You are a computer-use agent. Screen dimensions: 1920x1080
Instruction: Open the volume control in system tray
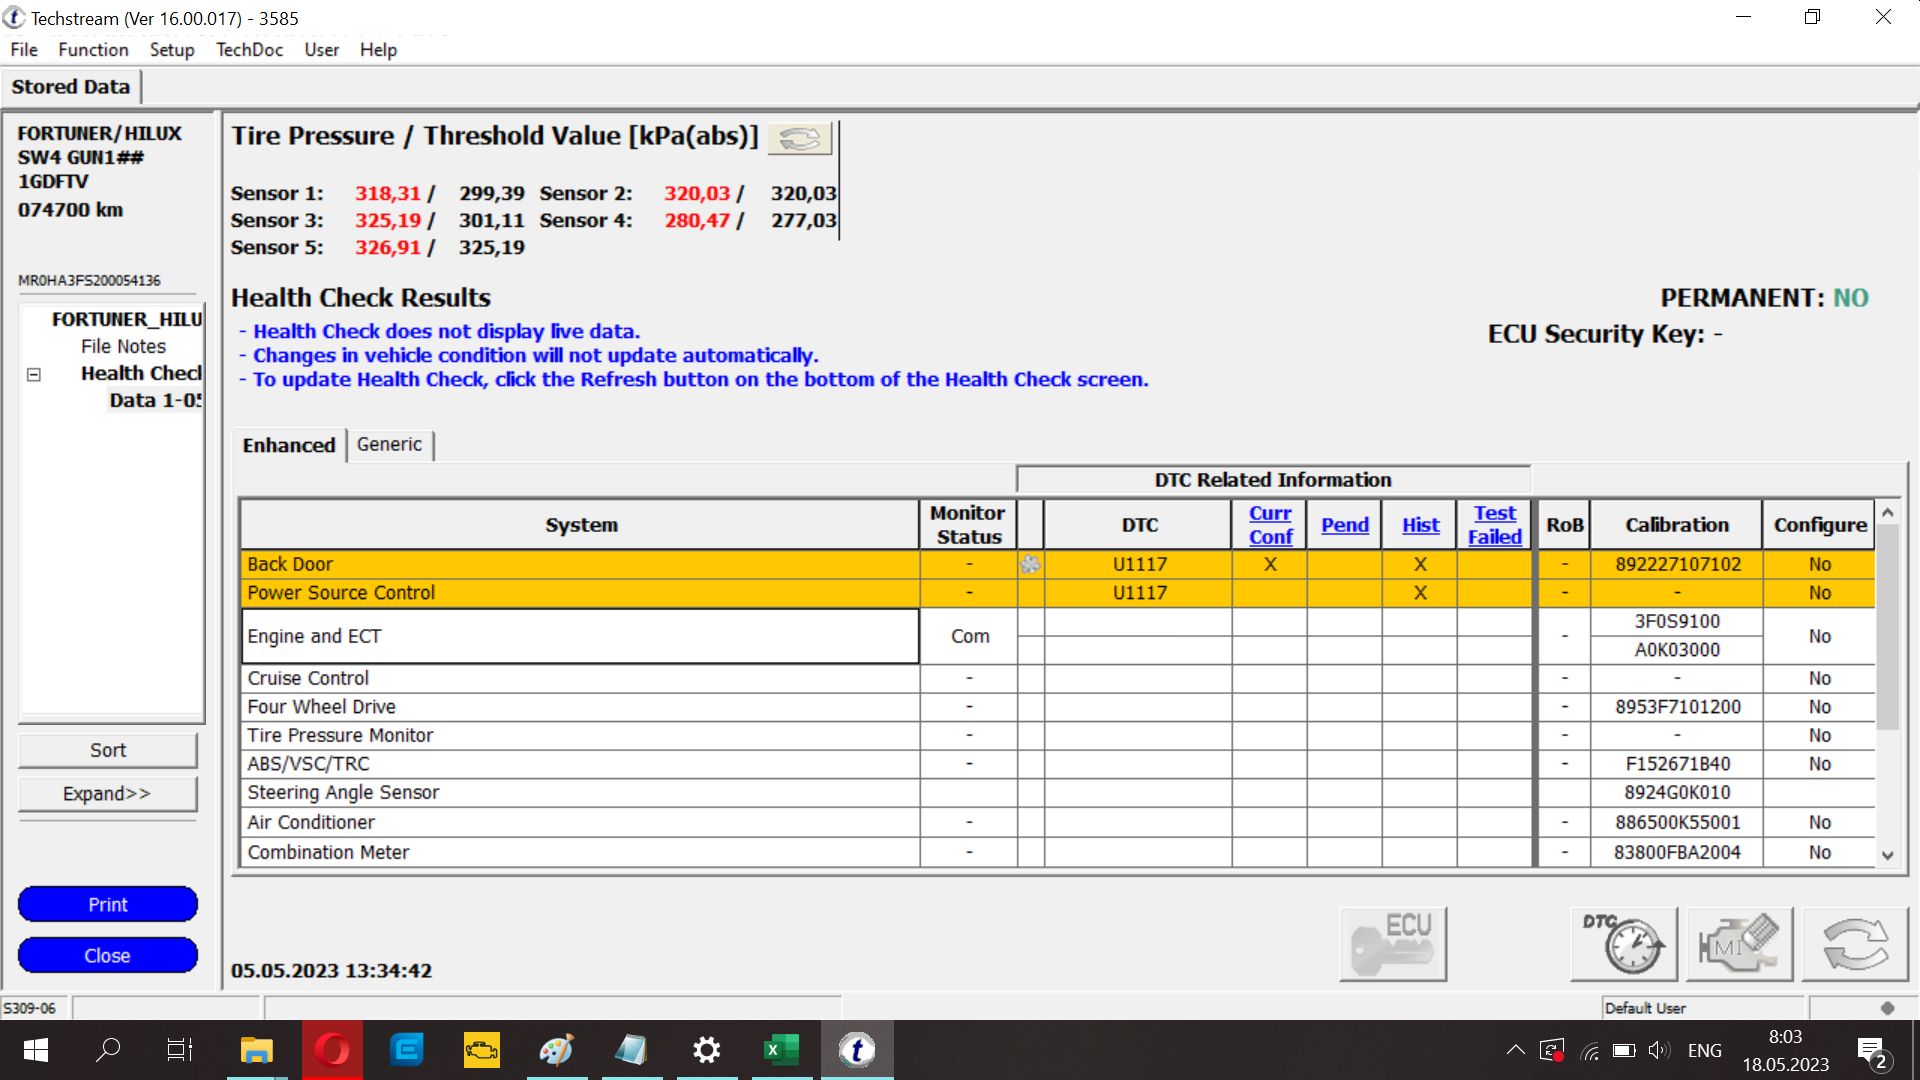tap(1659, 1050)
